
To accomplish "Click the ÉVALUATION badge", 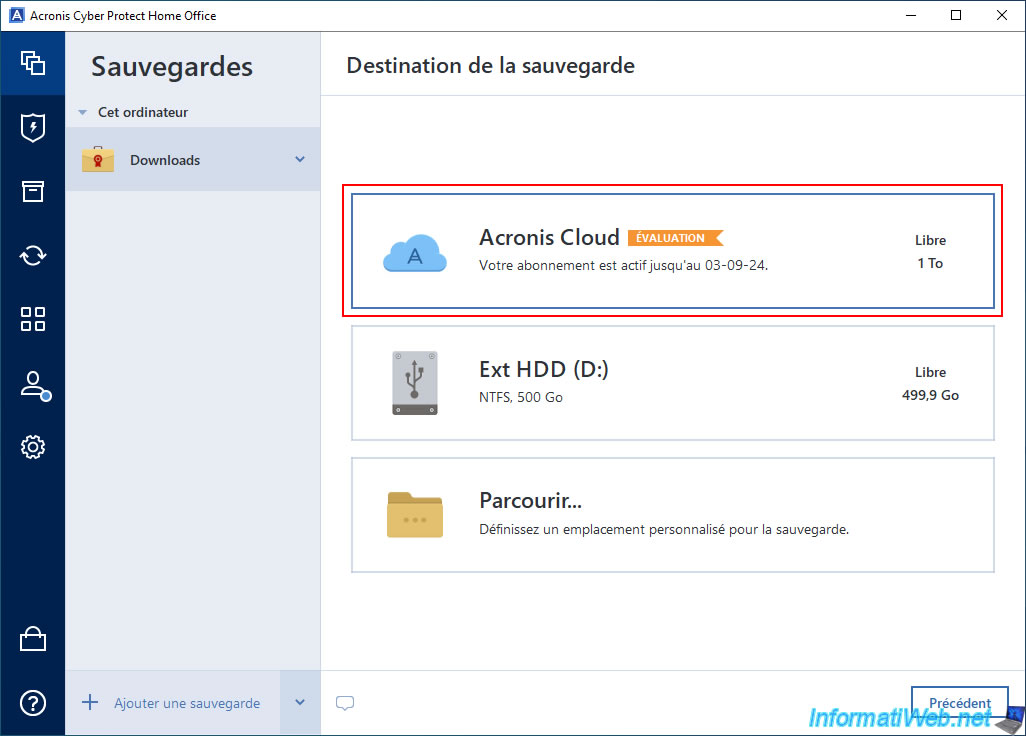I will click(675, 238).
